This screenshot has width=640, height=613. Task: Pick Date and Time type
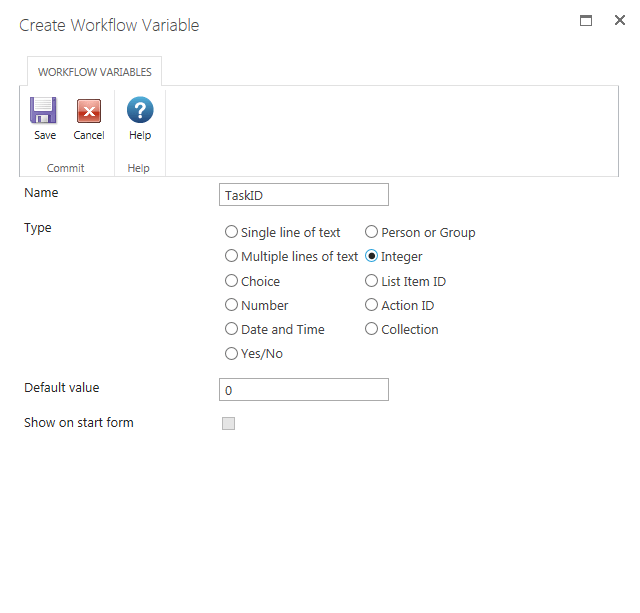tap(231, 329)
